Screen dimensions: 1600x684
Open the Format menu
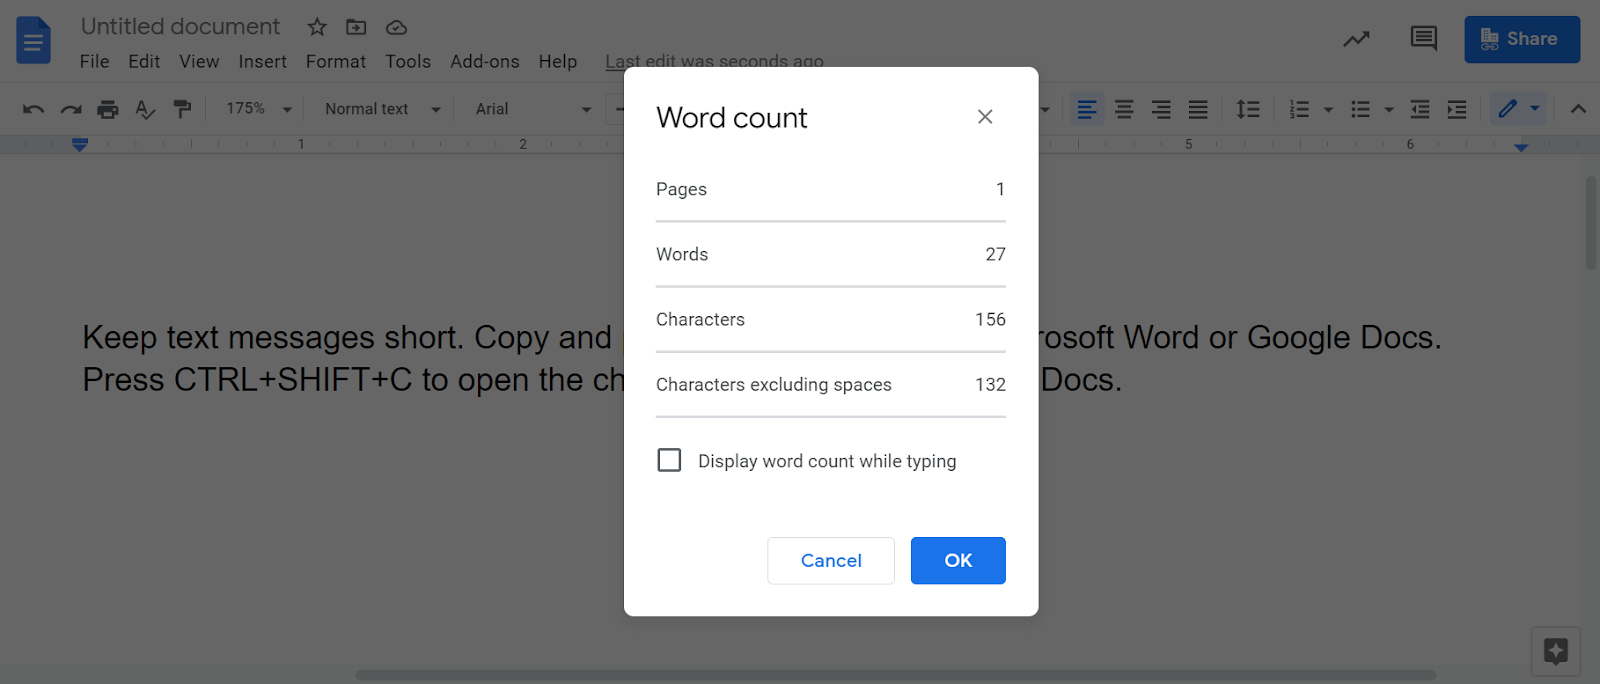tap(336, 62)
